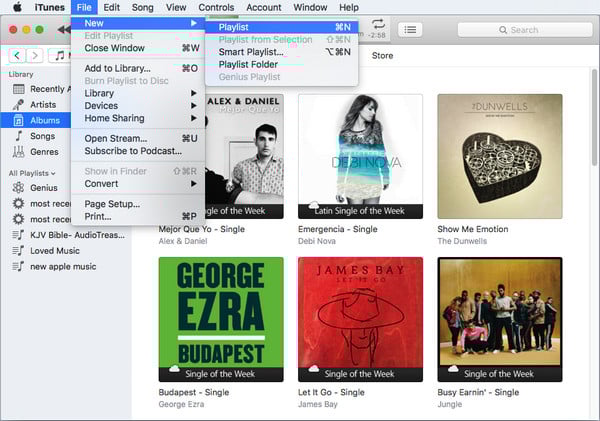This screenshot has height=421, width=600.
Task: Open the iTunes application menu
Action: [49, 7]
